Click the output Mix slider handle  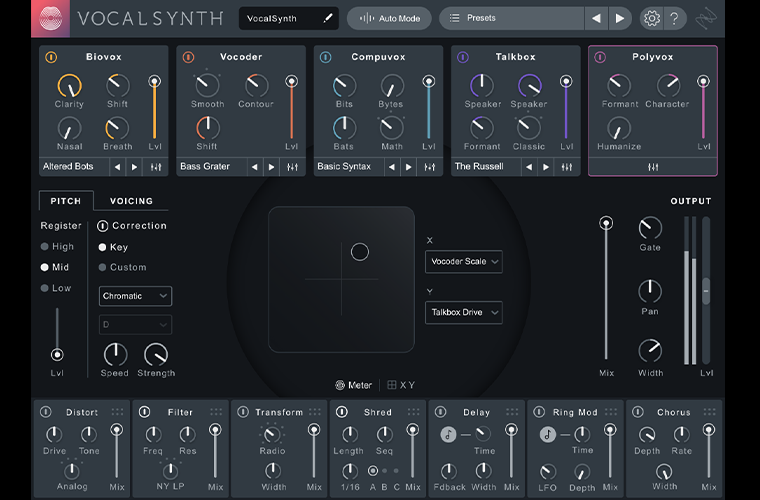[605, 223]
